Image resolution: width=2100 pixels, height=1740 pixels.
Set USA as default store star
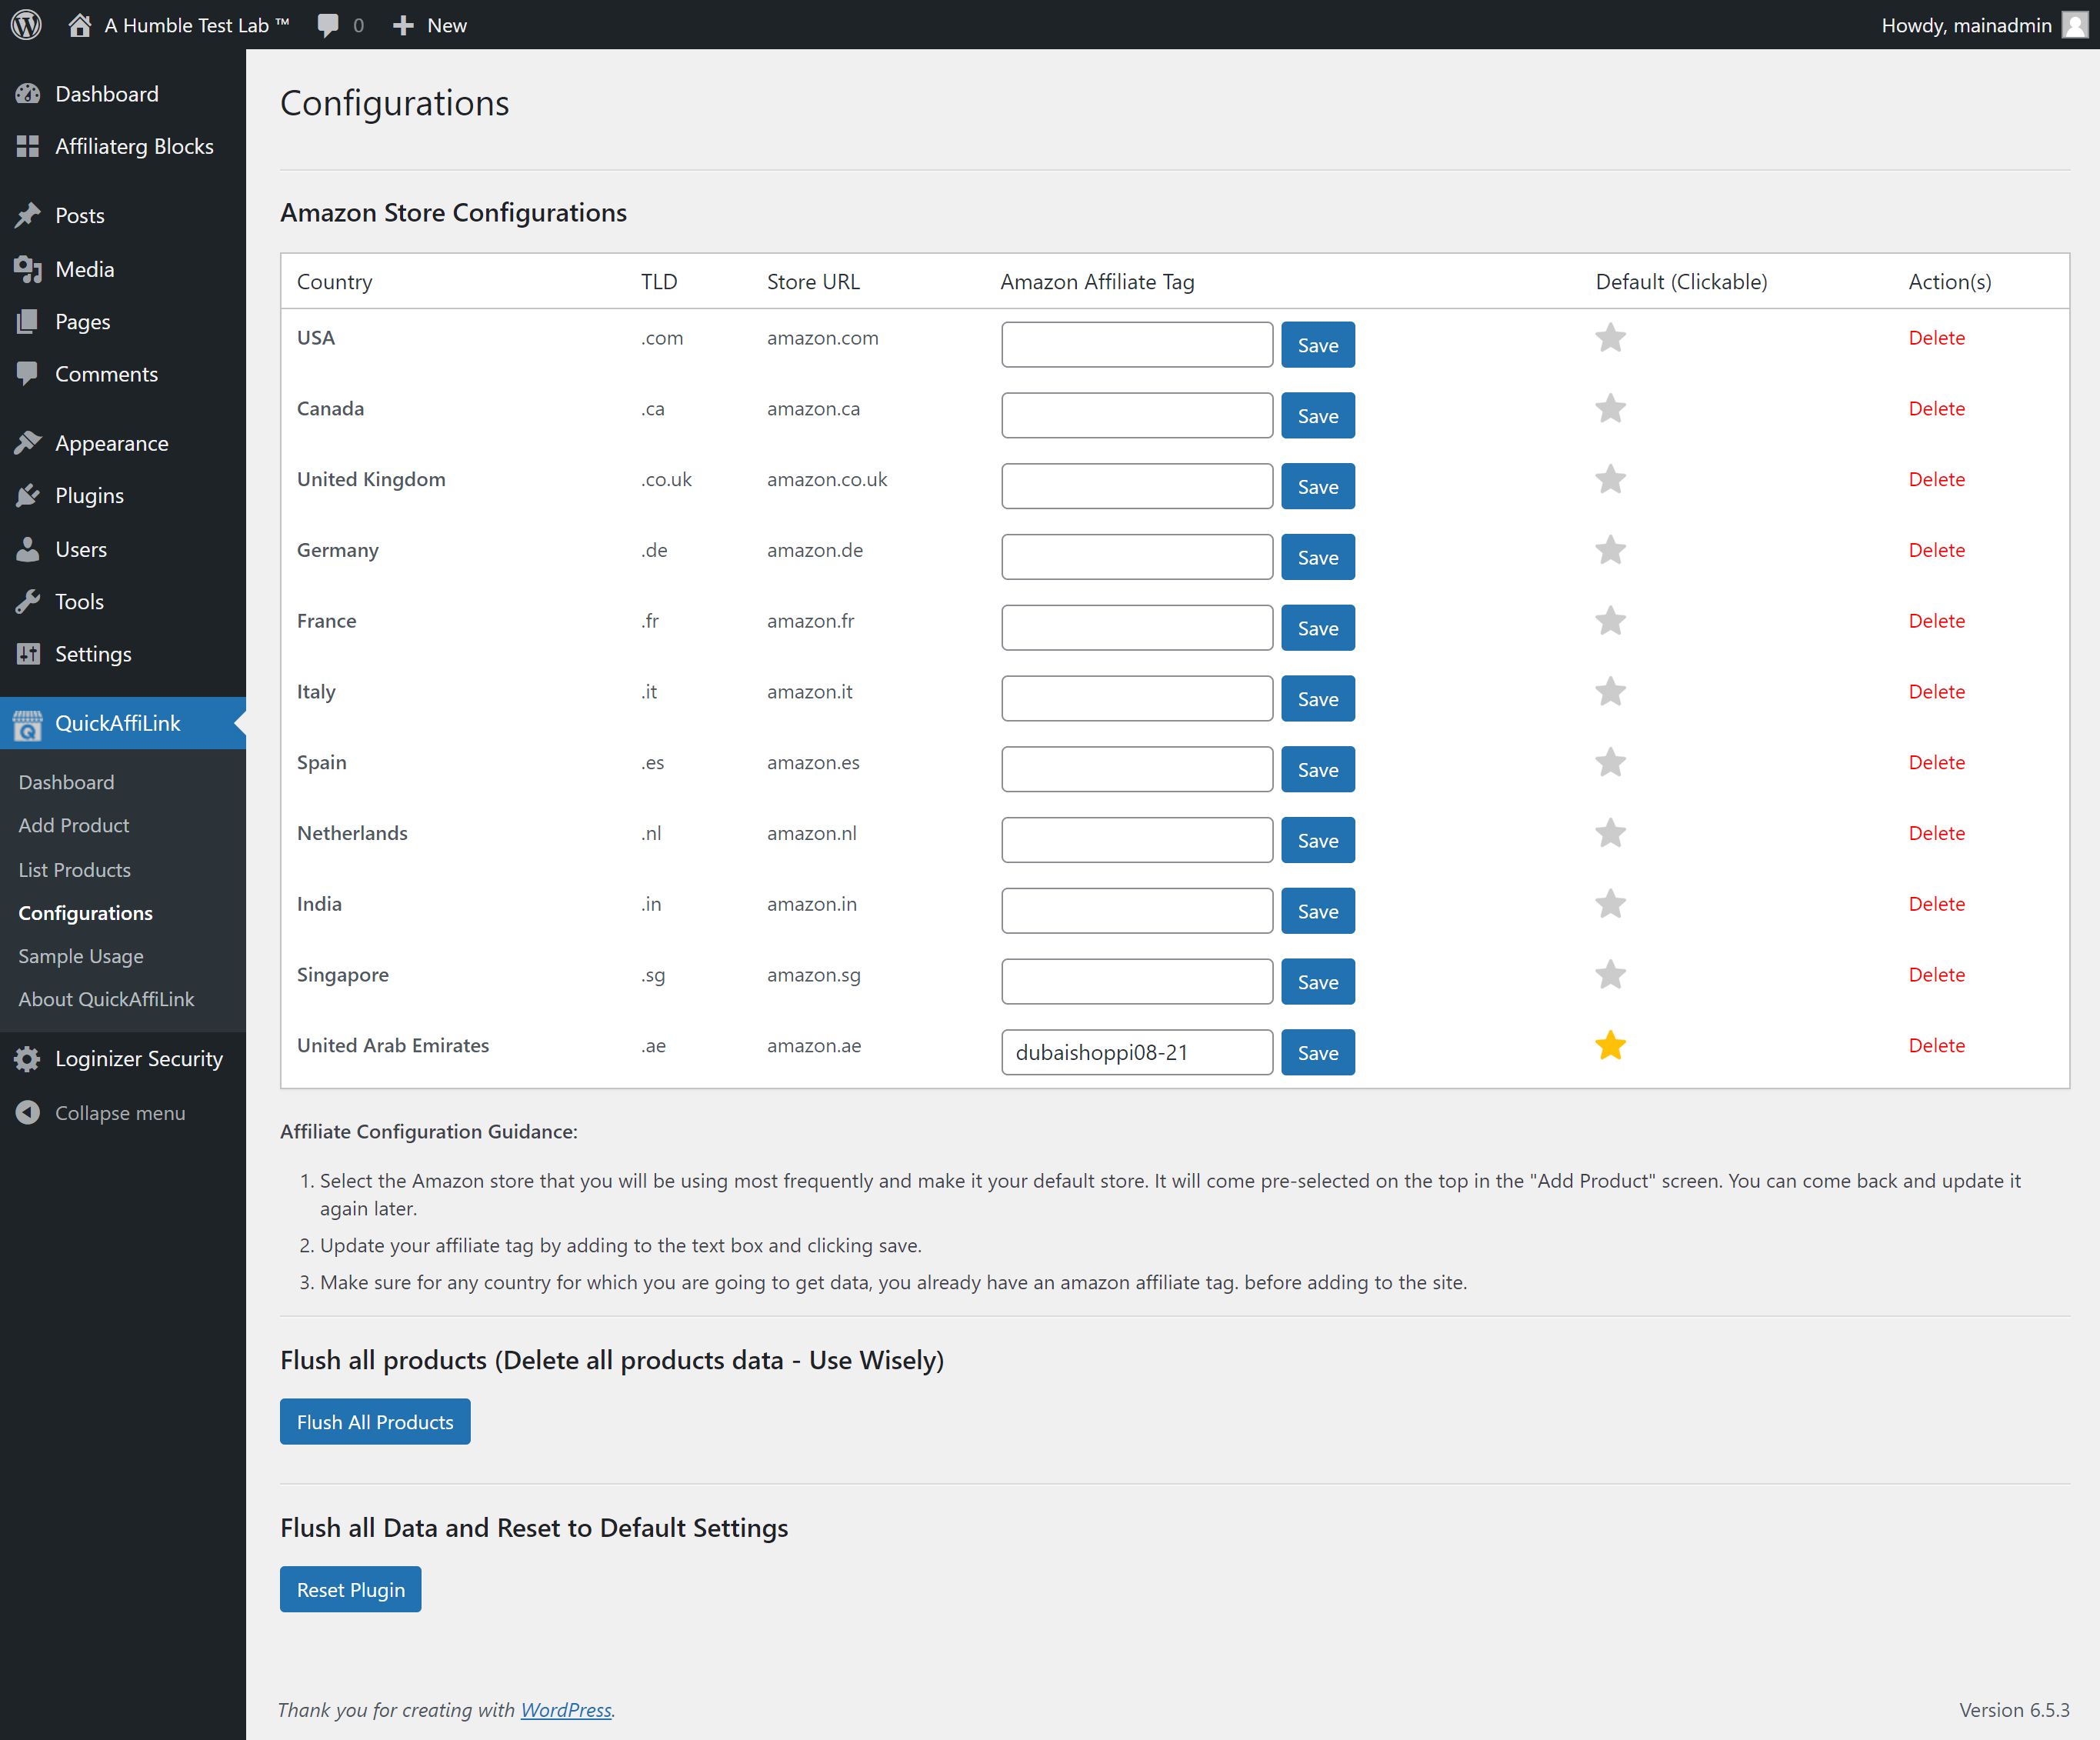click(1610, 338)
